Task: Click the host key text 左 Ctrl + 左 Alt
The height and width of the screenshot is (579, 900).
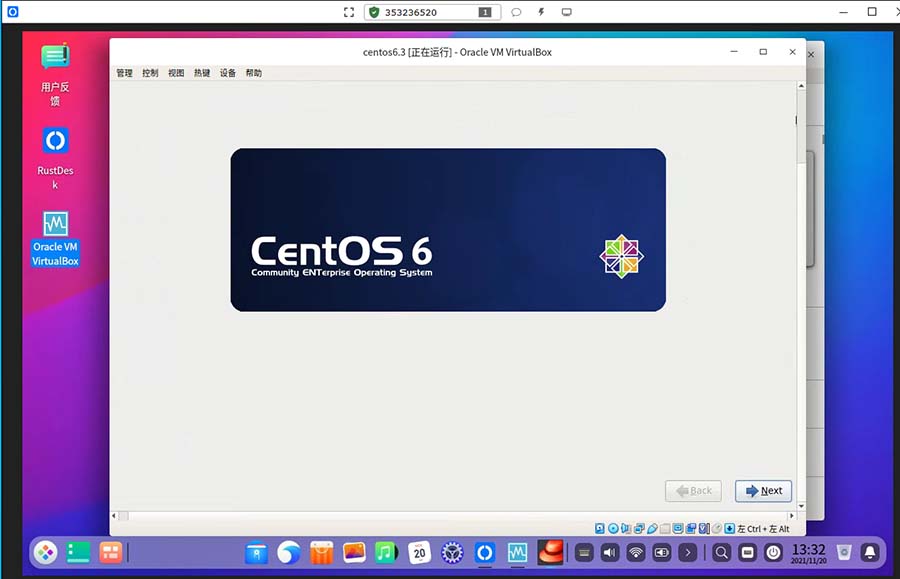Action: click(763, 529)
